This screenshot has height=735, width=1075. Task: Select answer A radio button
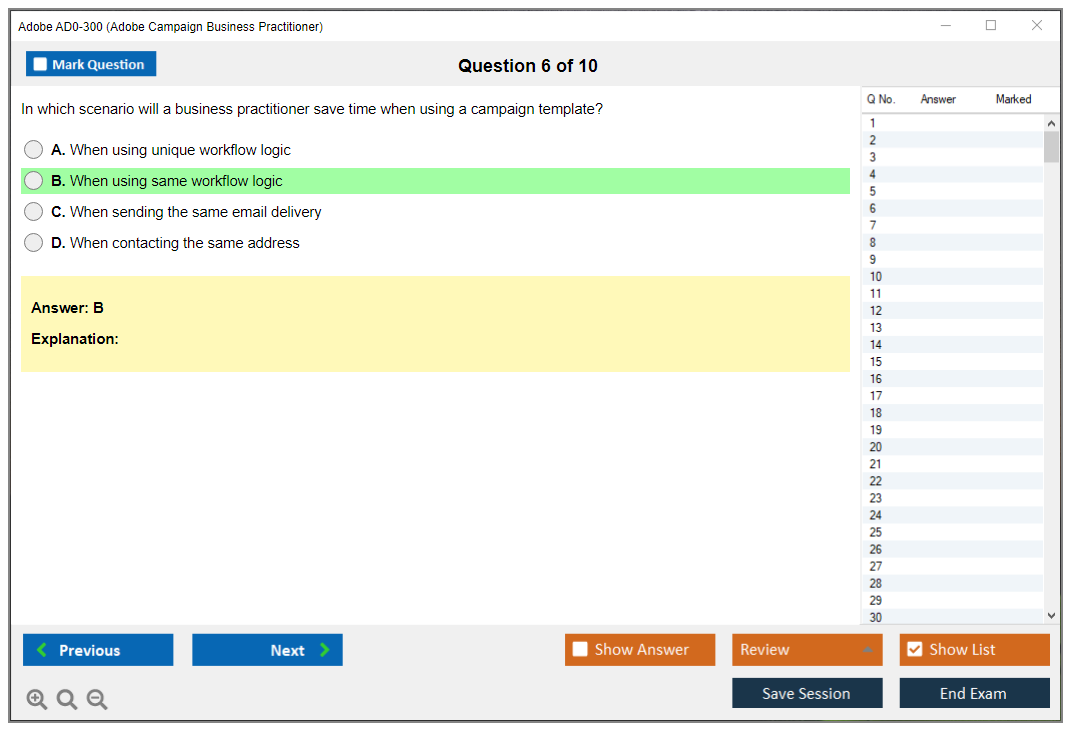34,150
